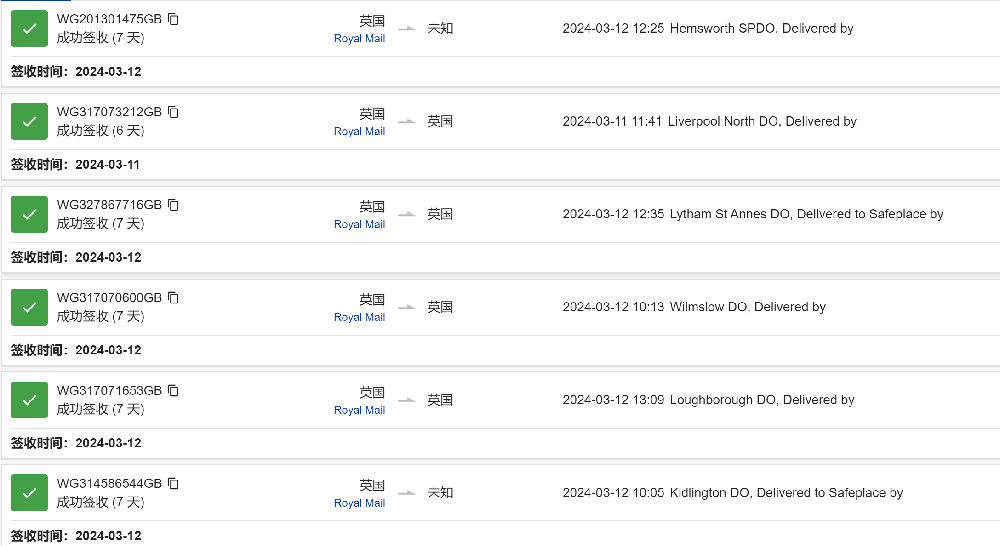Copy tracking number WG327867716GB

(x=173, y=205)
